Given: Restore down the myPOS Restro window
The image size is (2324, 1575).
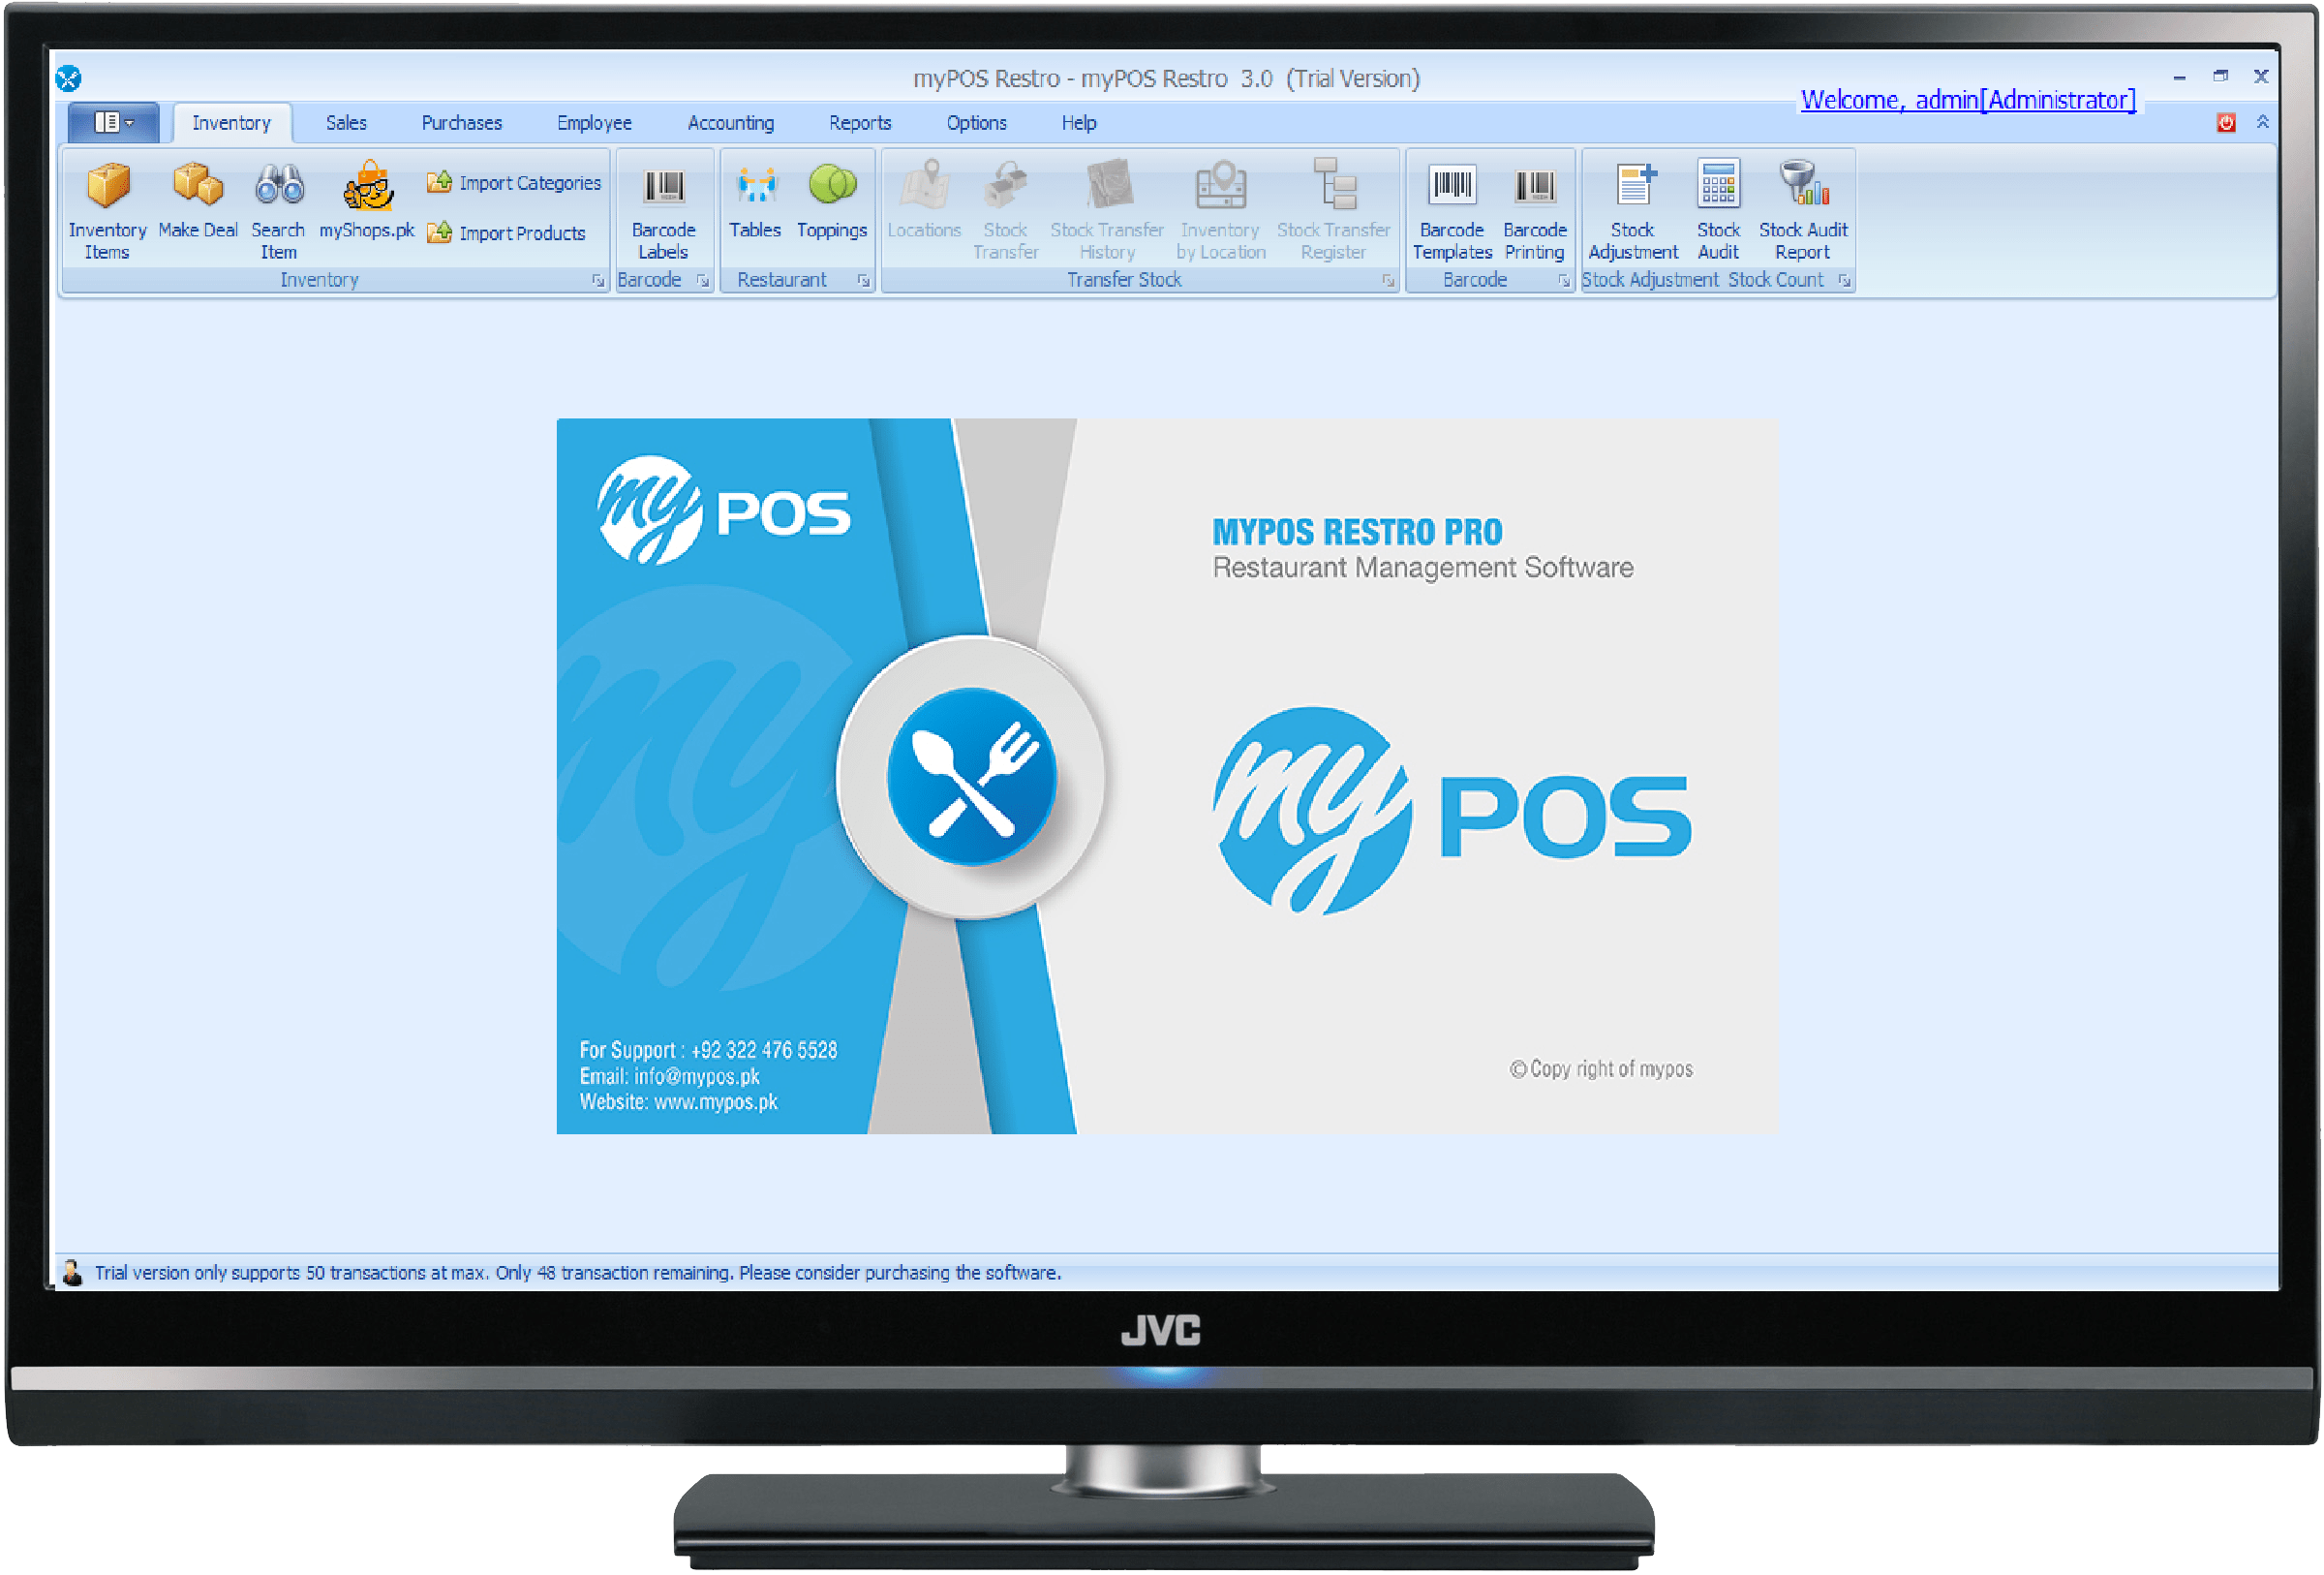Looking at the screenshot, I should (x=2220, y=76).
